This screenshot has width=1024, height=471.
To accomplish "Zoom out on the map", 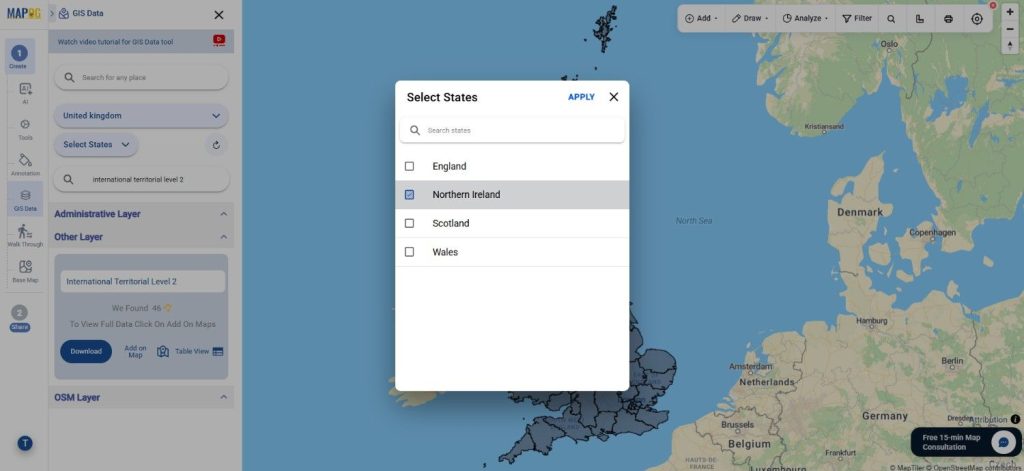I will 1010,29.
